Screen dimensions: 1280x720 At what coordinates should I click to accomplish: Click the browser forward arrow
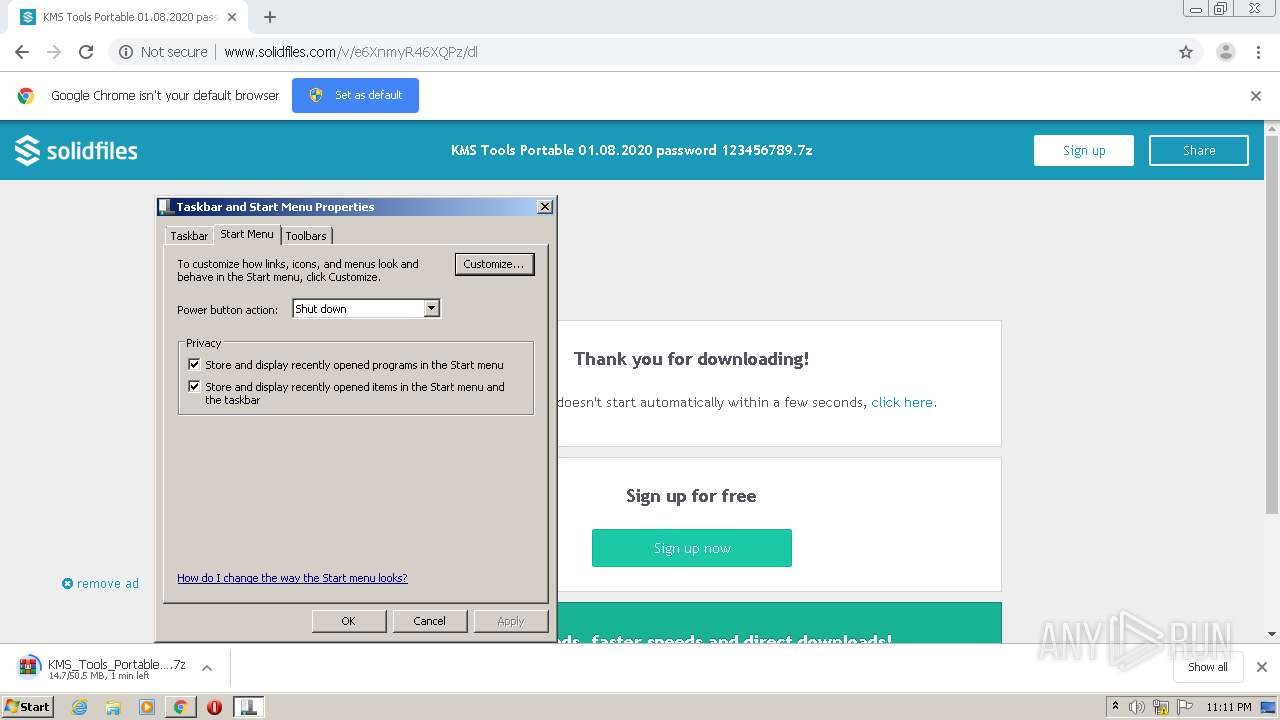tap(54, 52)
